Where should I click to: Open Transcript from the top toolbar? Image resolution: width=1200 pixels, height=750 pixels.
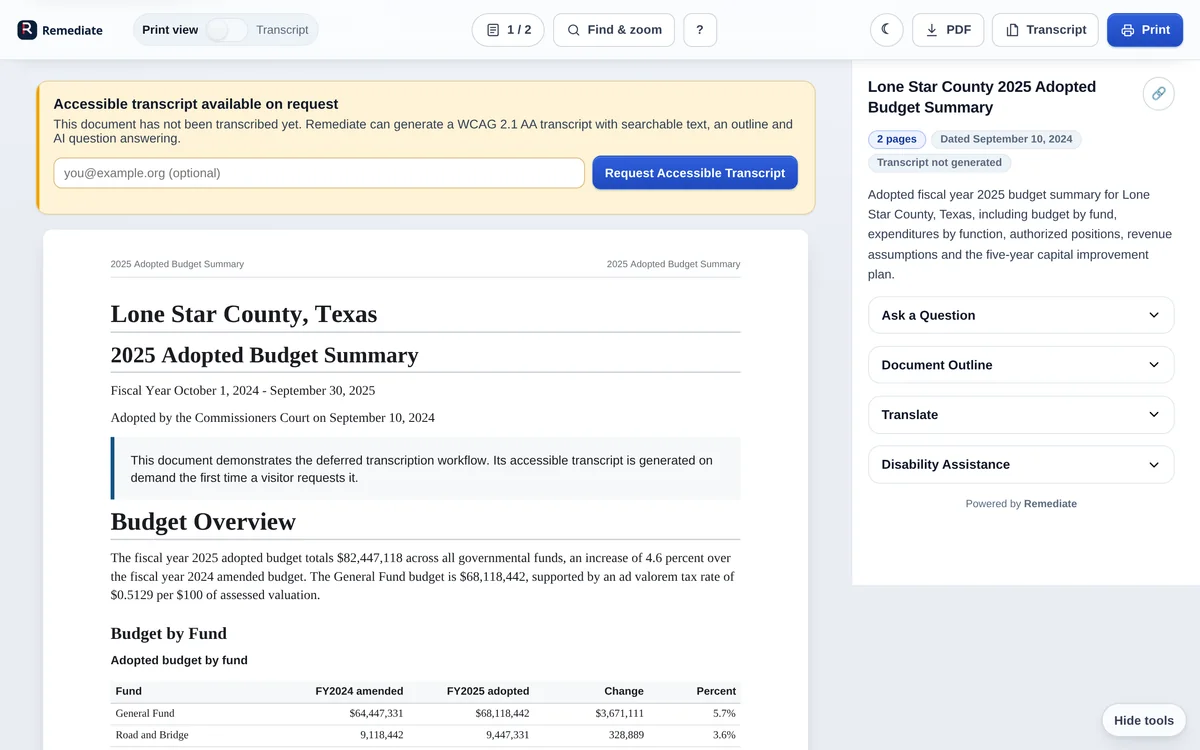click(1045, 30)
